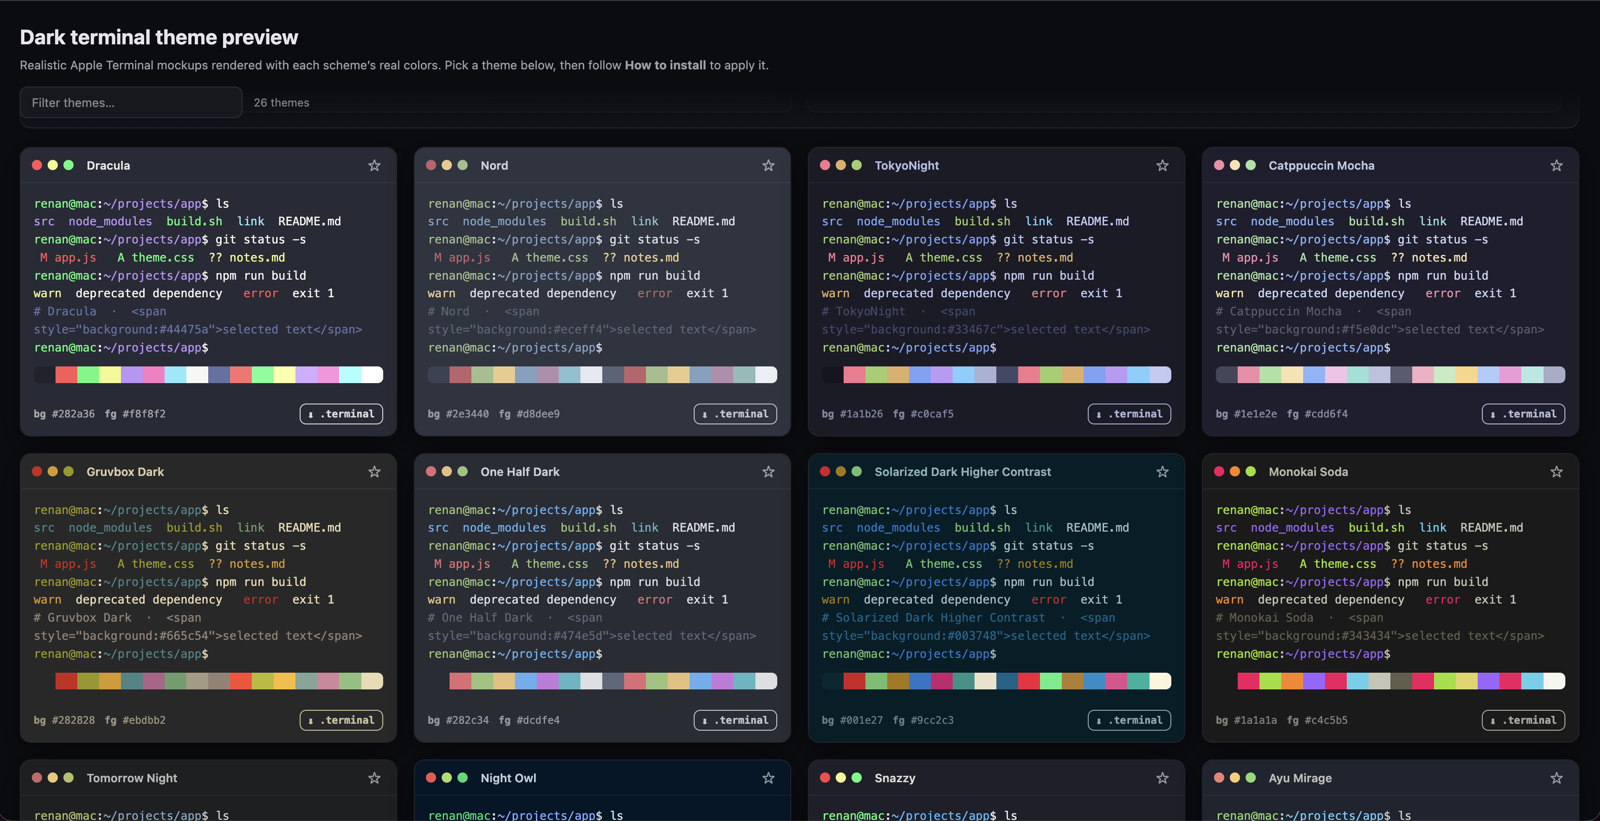
Task: Toggle favorite star on TokyoNight
Action: click(x=1162, y=165)
